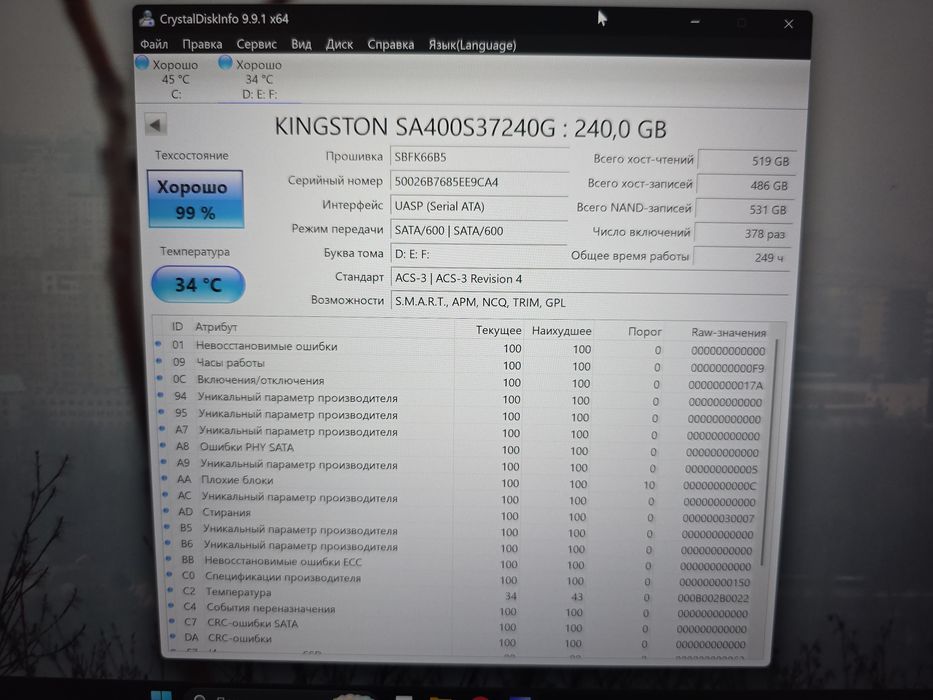Click the power on hours value 249 ч
The image size is (933, 700).
click(x=742, y=258)
